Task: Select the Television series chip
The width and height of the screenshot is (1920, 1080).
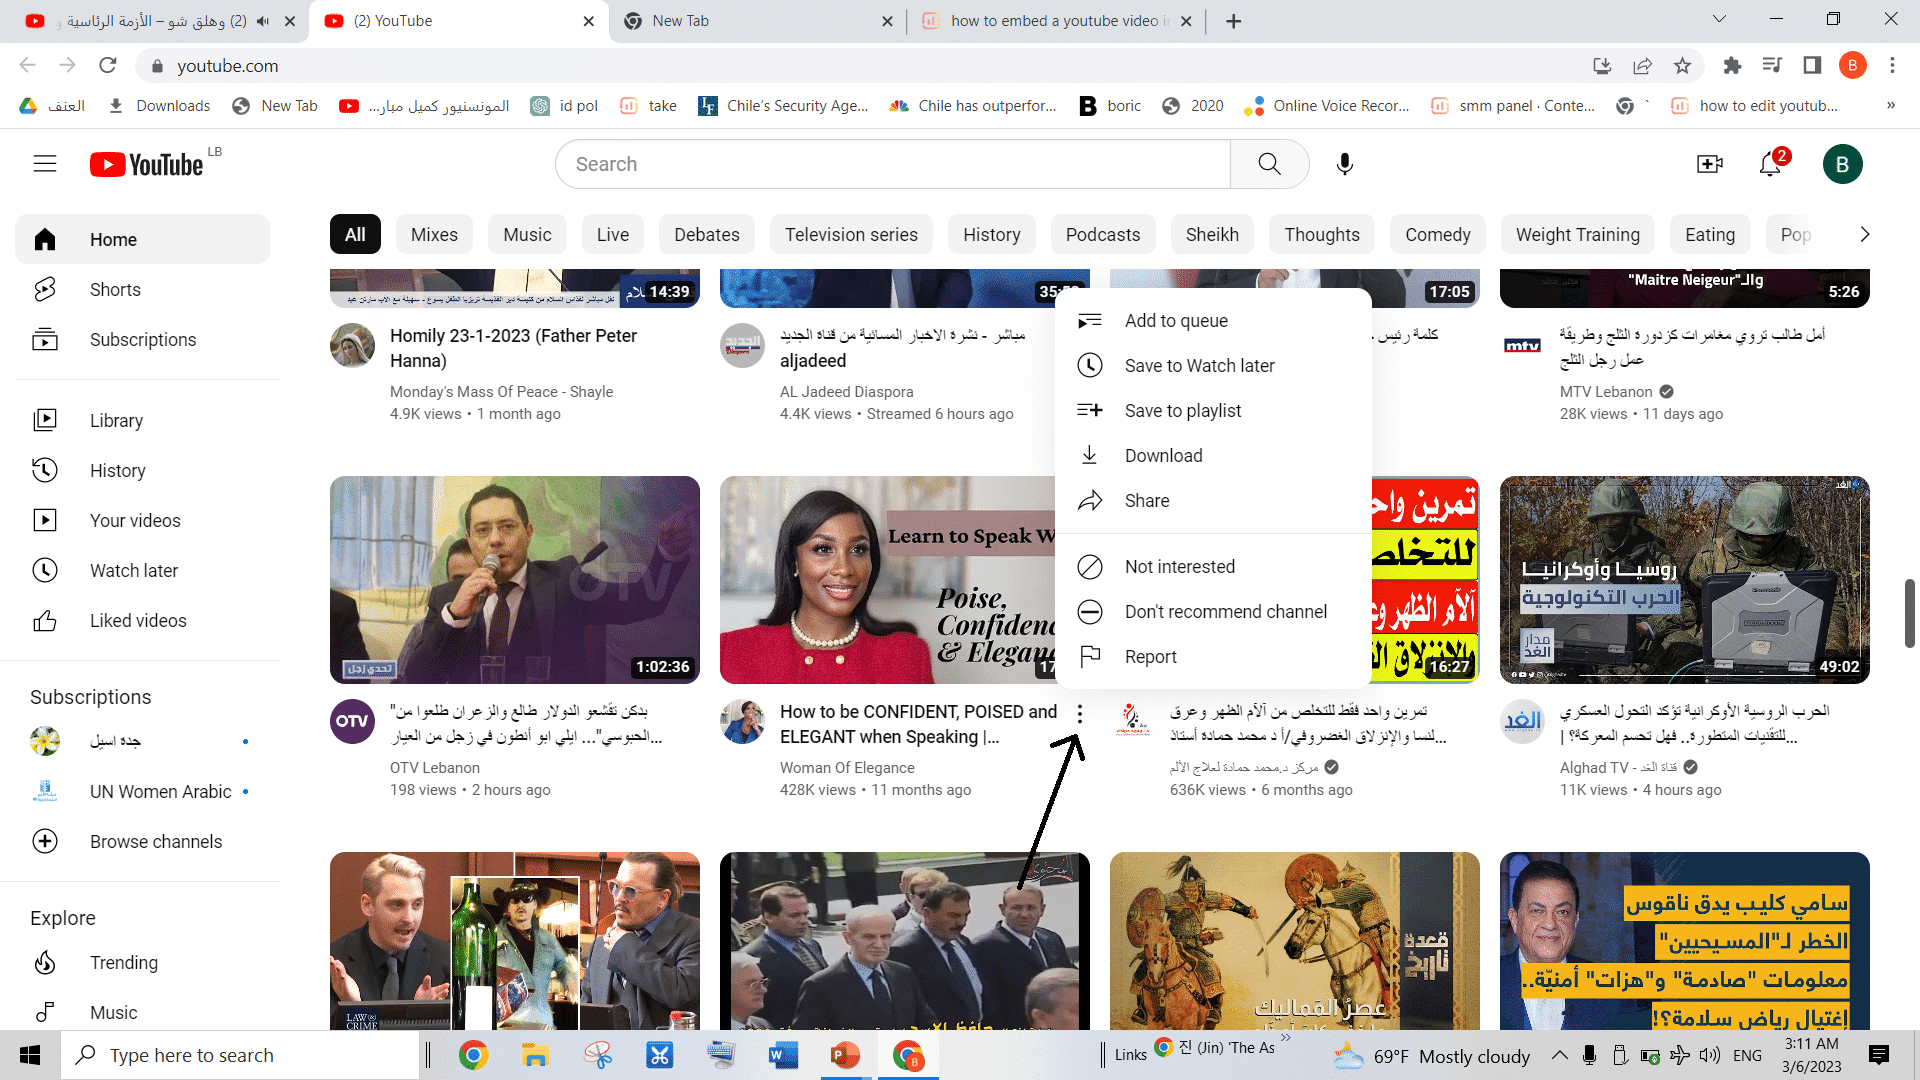Action: (x=851, y=235)
